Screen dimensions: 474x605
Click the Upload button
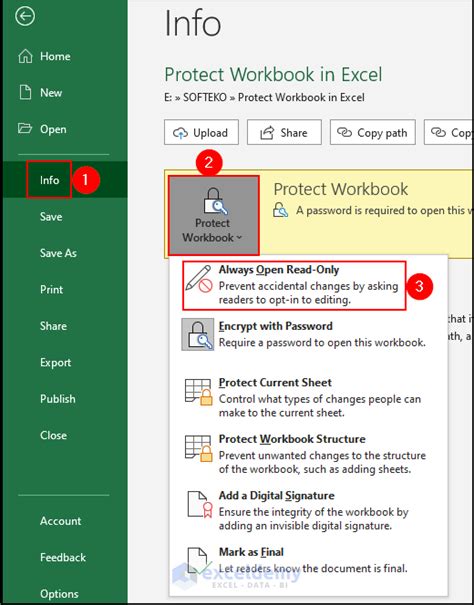tap(201, 132)
